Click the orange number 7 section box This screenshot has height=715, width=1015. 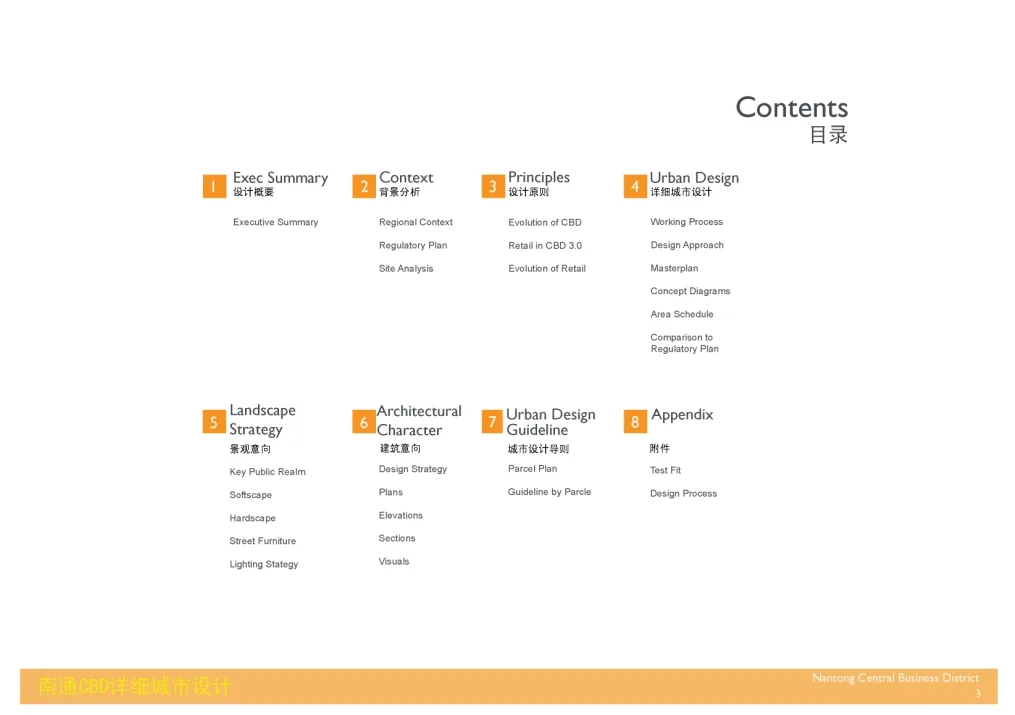493,422
